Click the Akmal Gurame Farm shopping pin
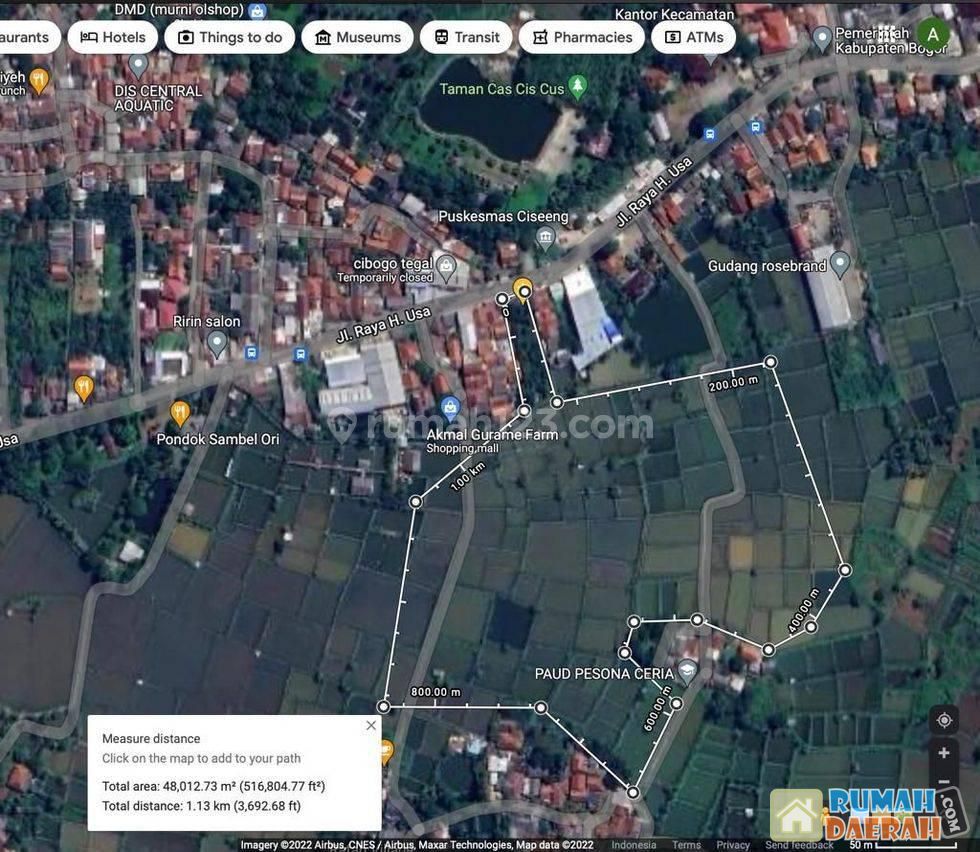The width and height of the screenshot is (980, 852). pyautogui.click(x=450, y=408)
